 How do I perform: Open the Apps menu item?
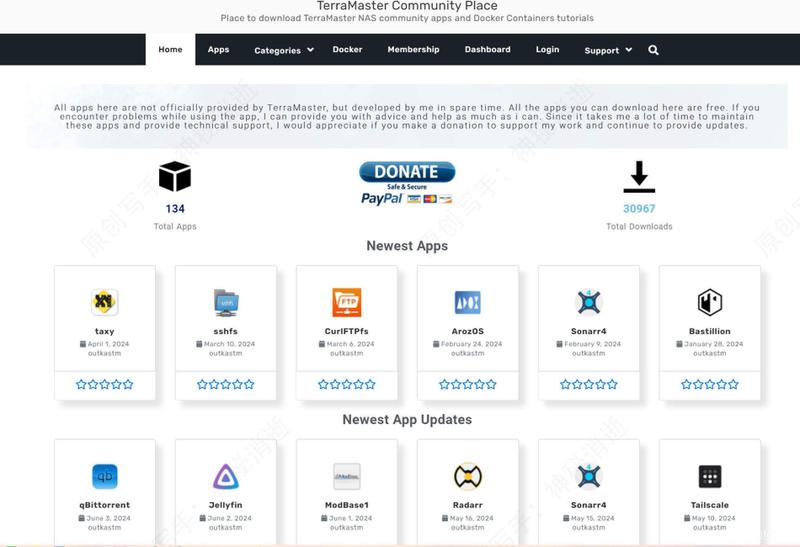point(218,49)
